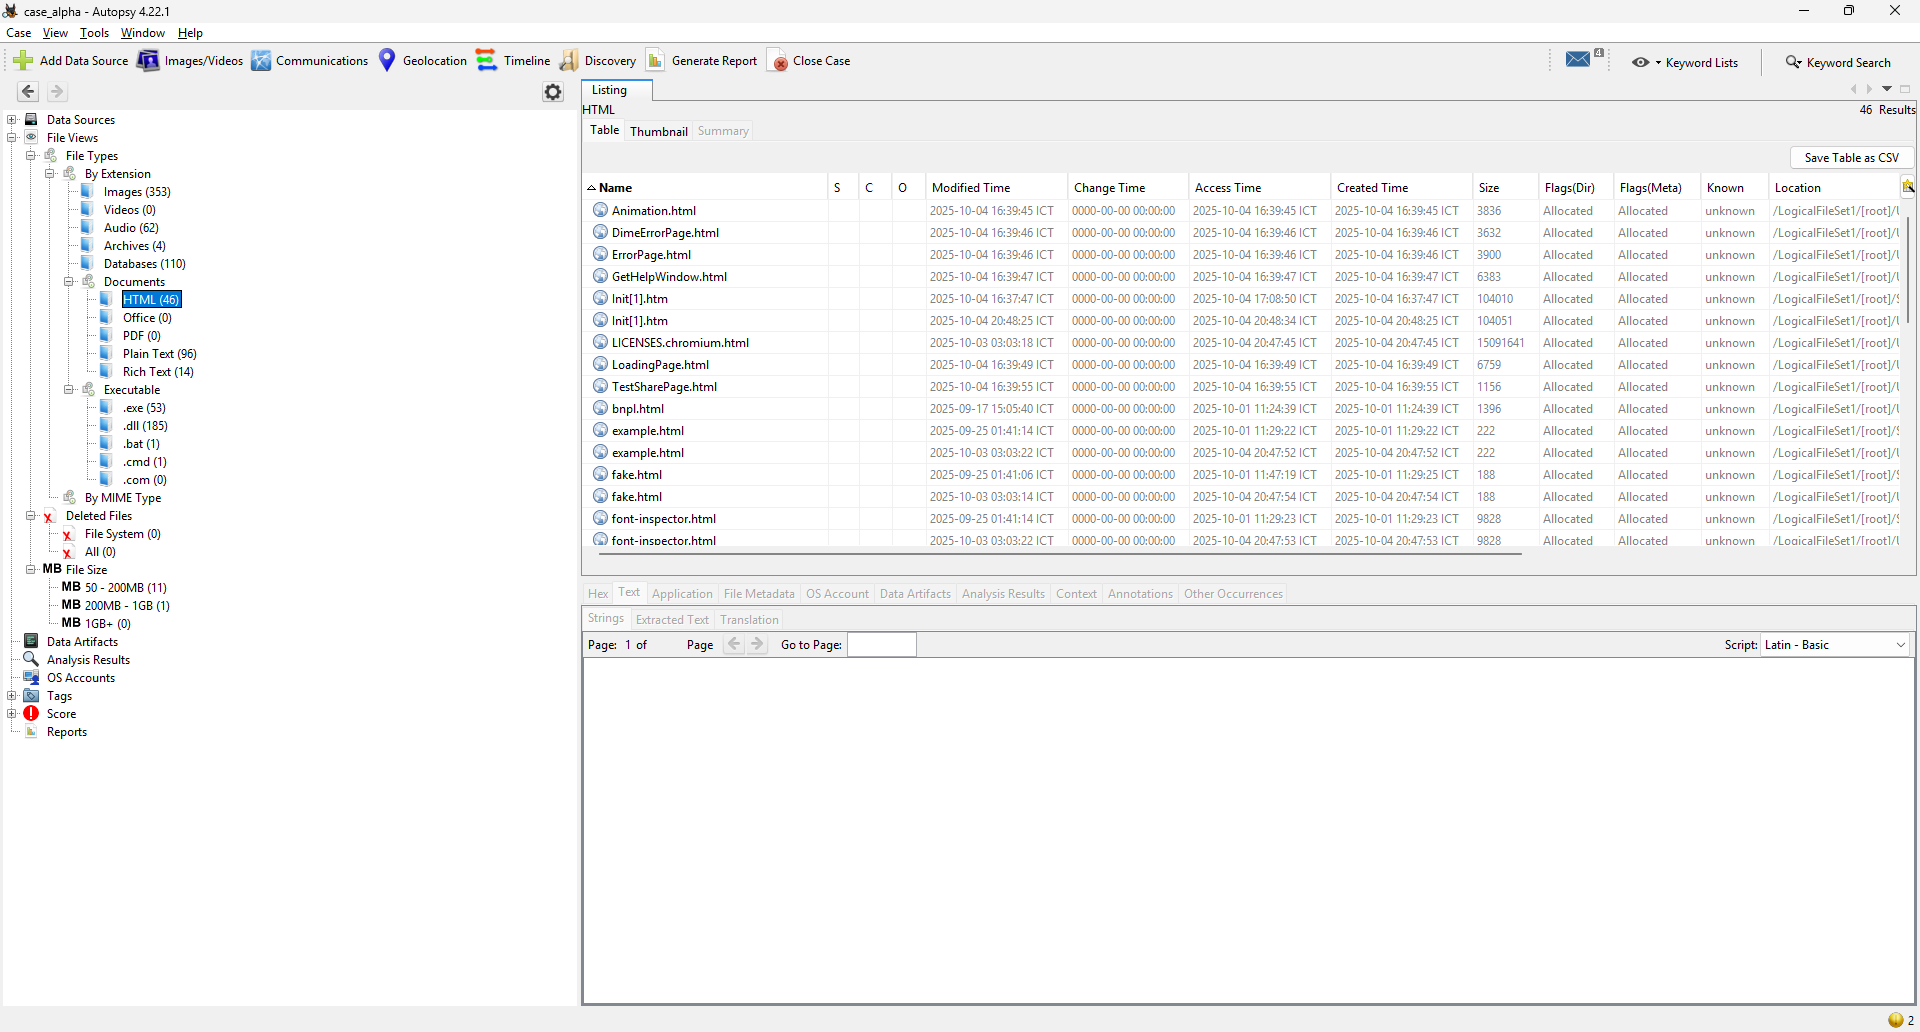Sort by the Name column header

(x=706, y=187)
